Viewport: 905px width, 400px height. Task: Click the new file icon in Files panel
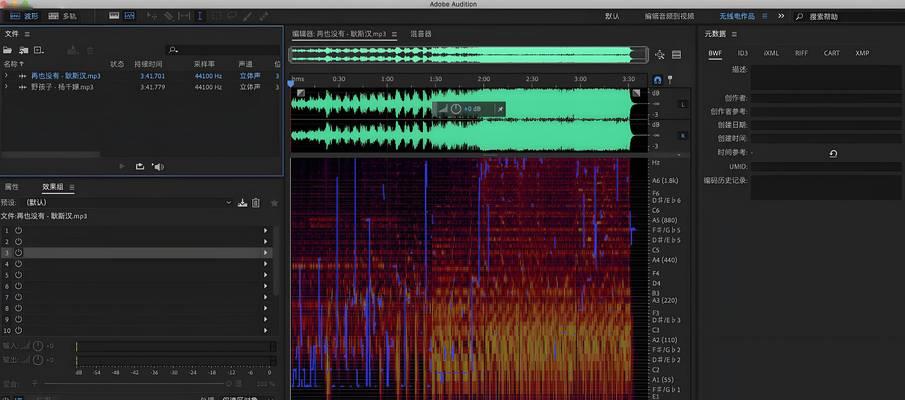coord(39,50)
